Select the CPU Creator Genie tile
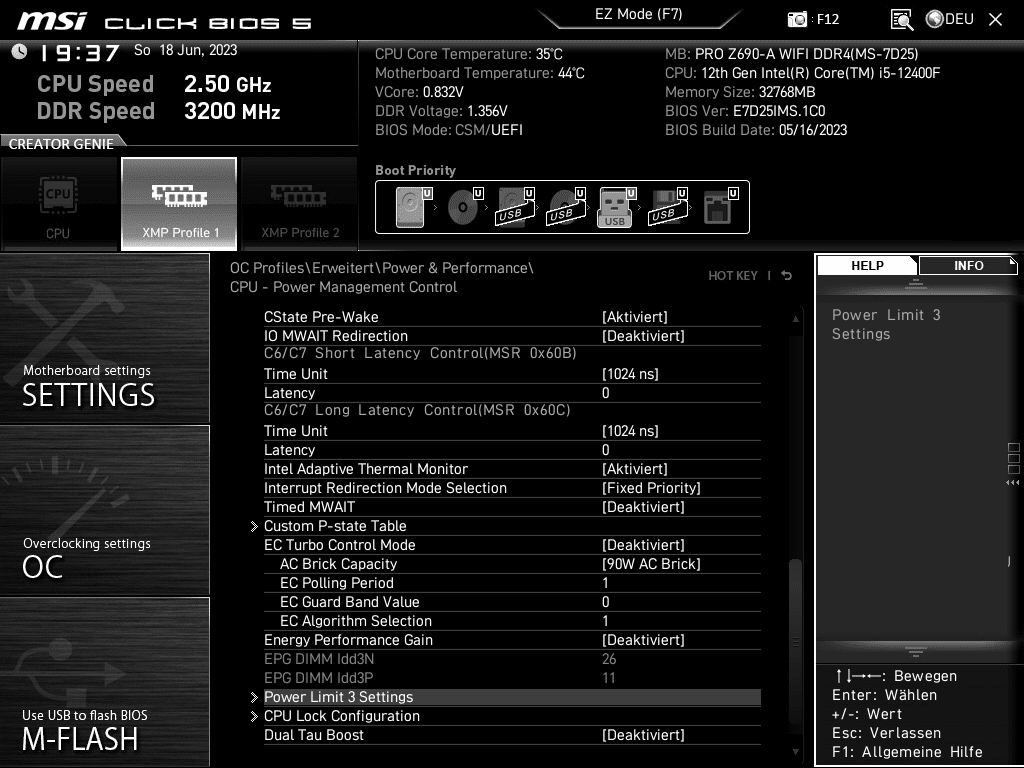 [x=59, y=204]
